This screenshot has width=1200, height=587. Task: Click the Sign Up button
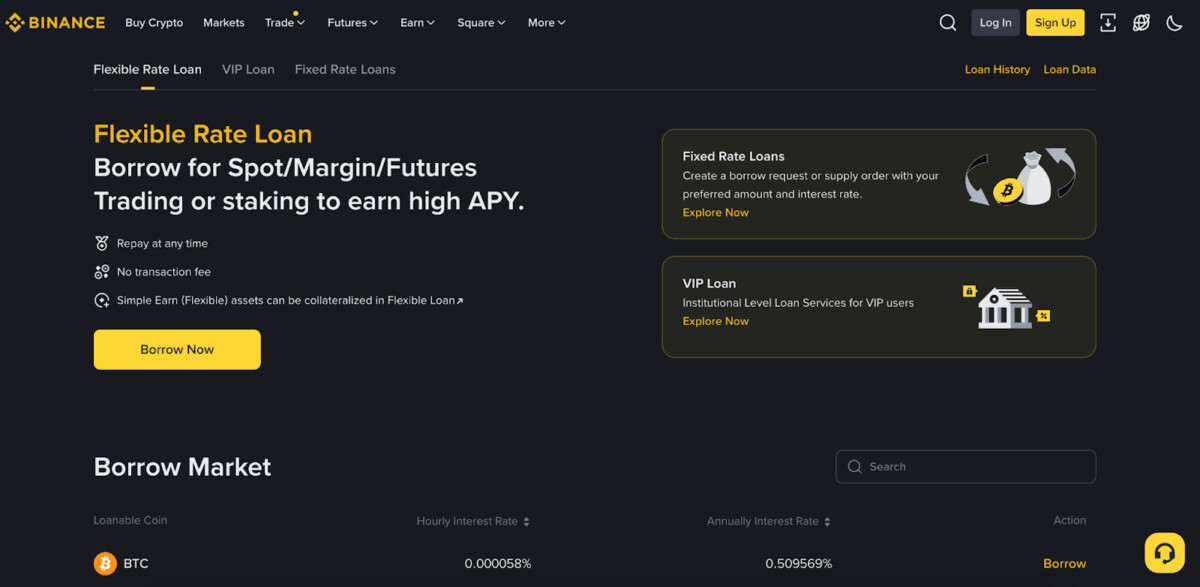tap(1055, 22)
